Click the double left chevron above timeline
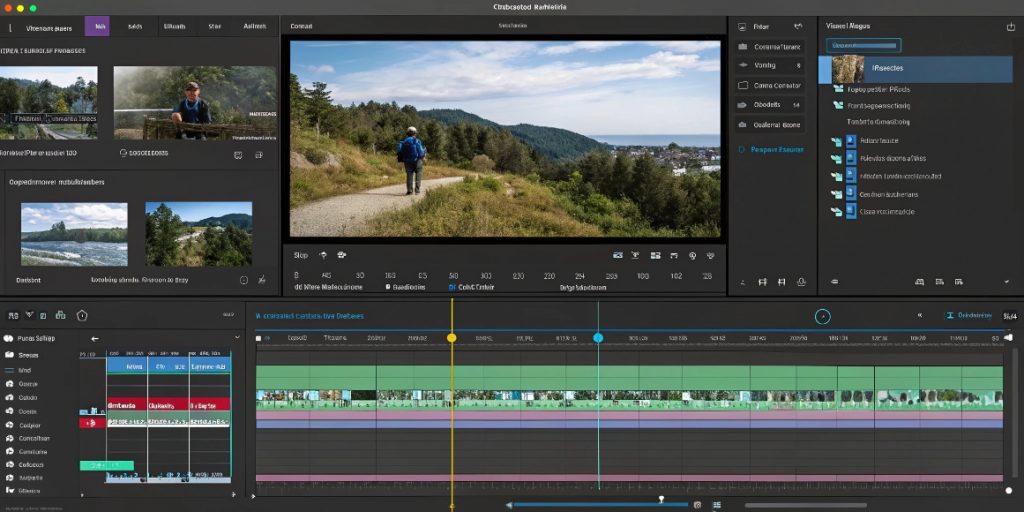1024x512 pixels. click(x=920, y=315)
